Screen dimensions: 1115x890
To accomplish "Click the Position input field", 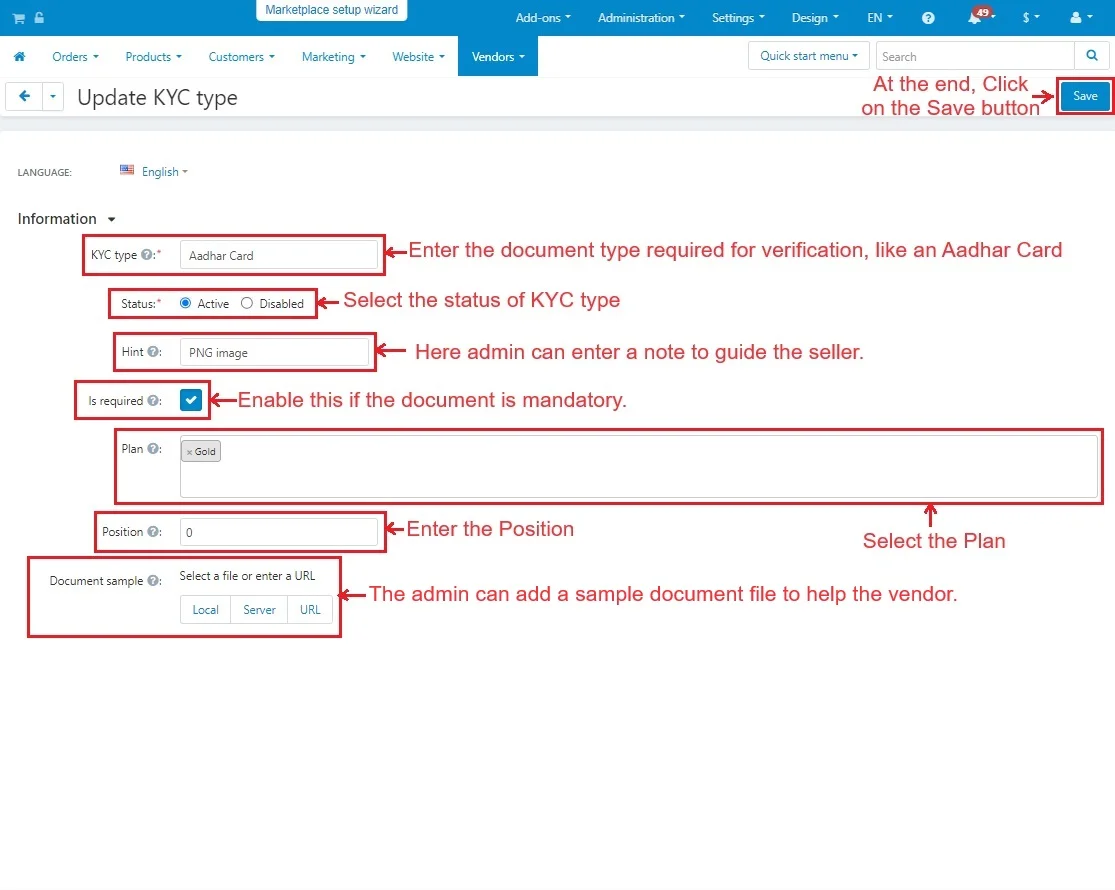I will [x=279, y=532].
